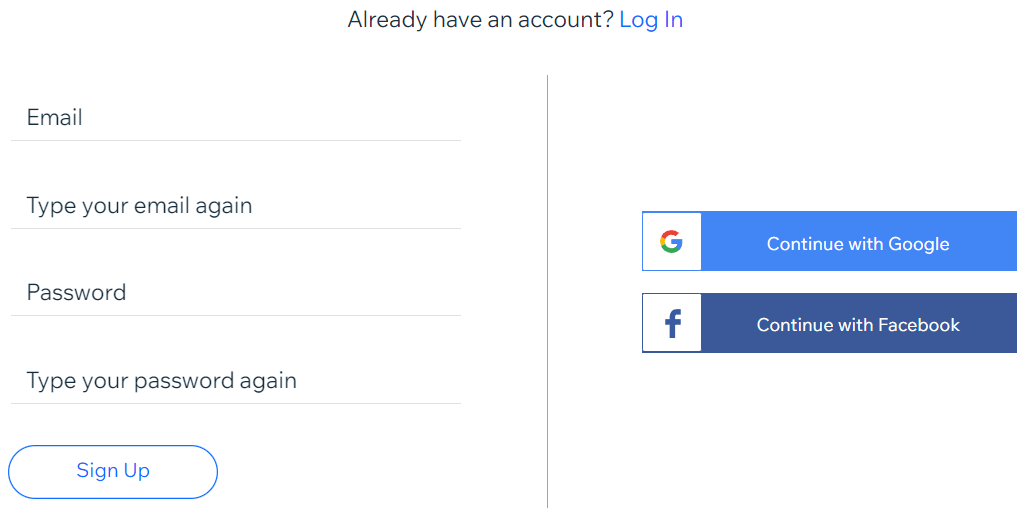
Task: Click the Continue with Facebook label text
Action: point(858,325)
